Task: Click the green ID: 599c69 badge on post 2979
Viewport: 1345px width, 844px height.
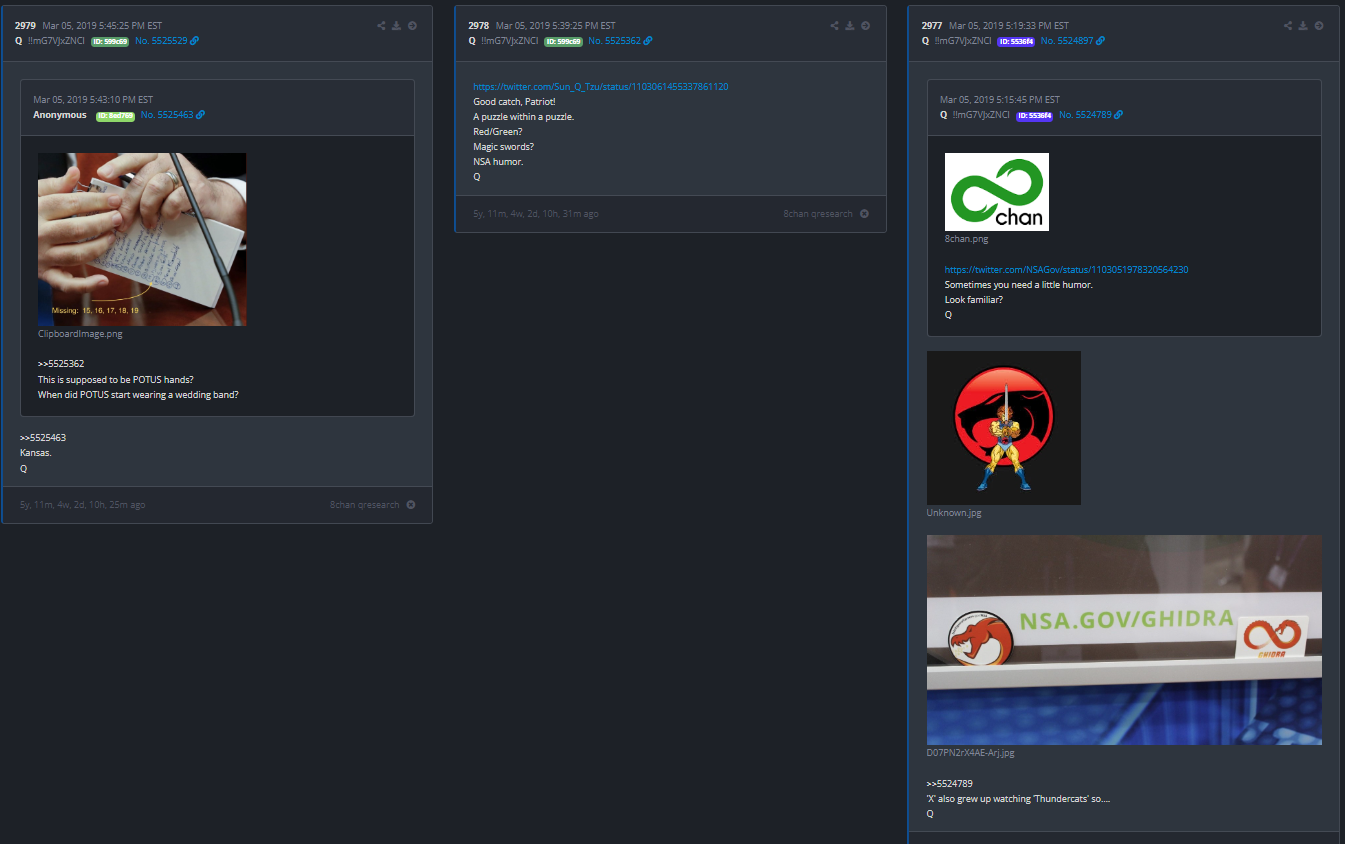Action: tap(110, 41)
